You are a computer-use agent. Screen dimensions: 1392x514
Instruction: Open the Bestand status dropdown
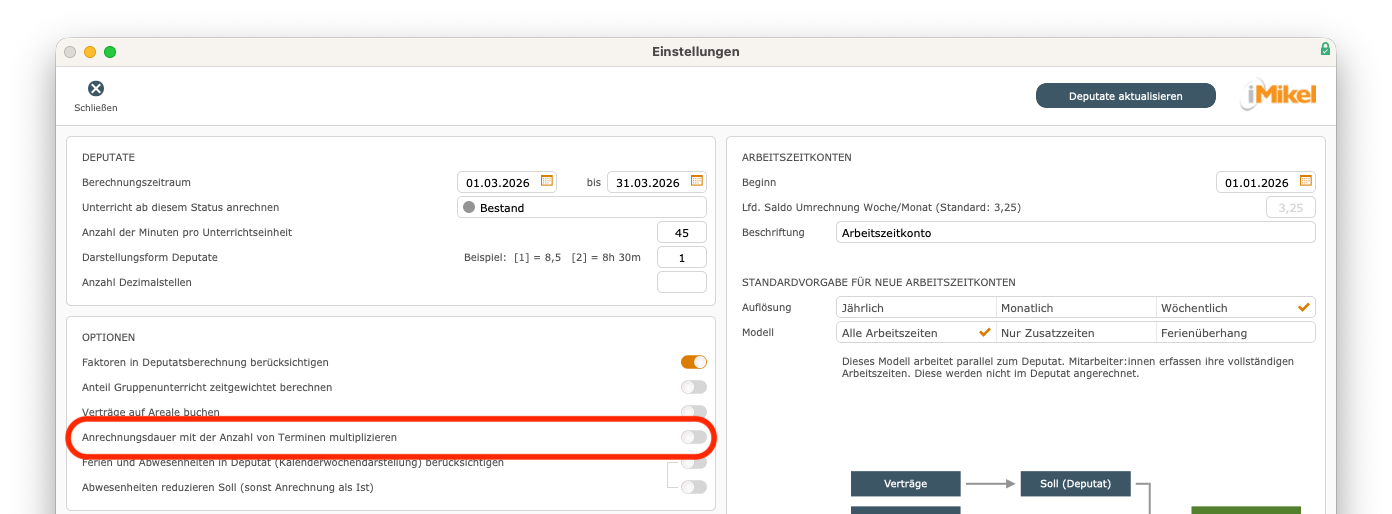(x=582, y=207)
